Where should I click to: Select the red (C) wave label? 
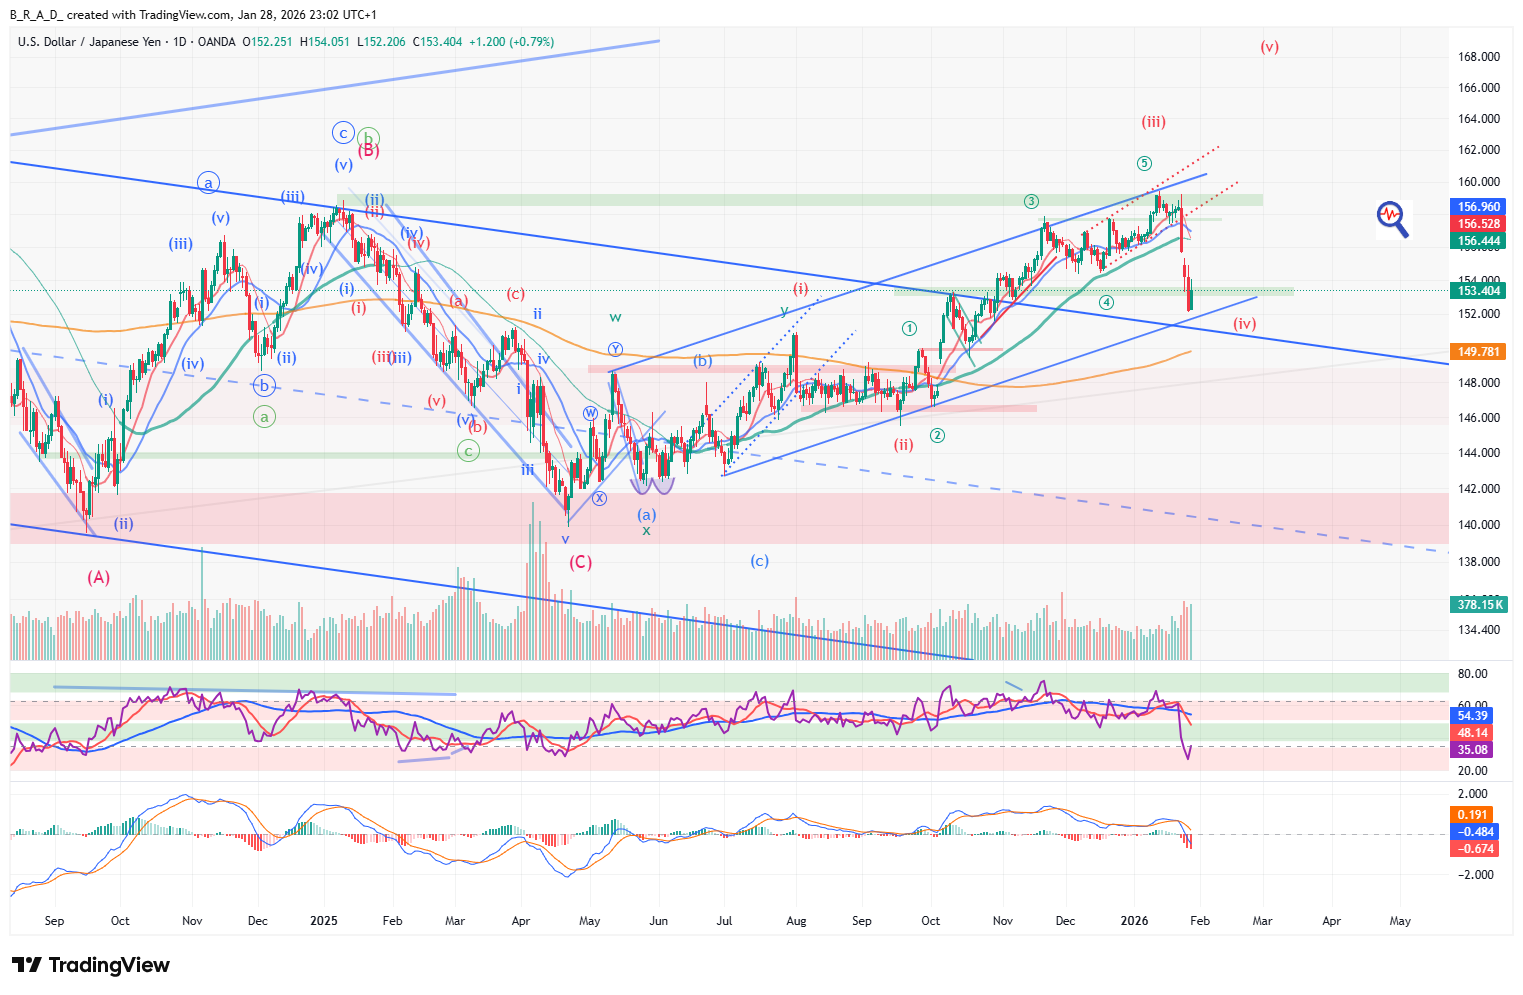[x=580, y=562]
